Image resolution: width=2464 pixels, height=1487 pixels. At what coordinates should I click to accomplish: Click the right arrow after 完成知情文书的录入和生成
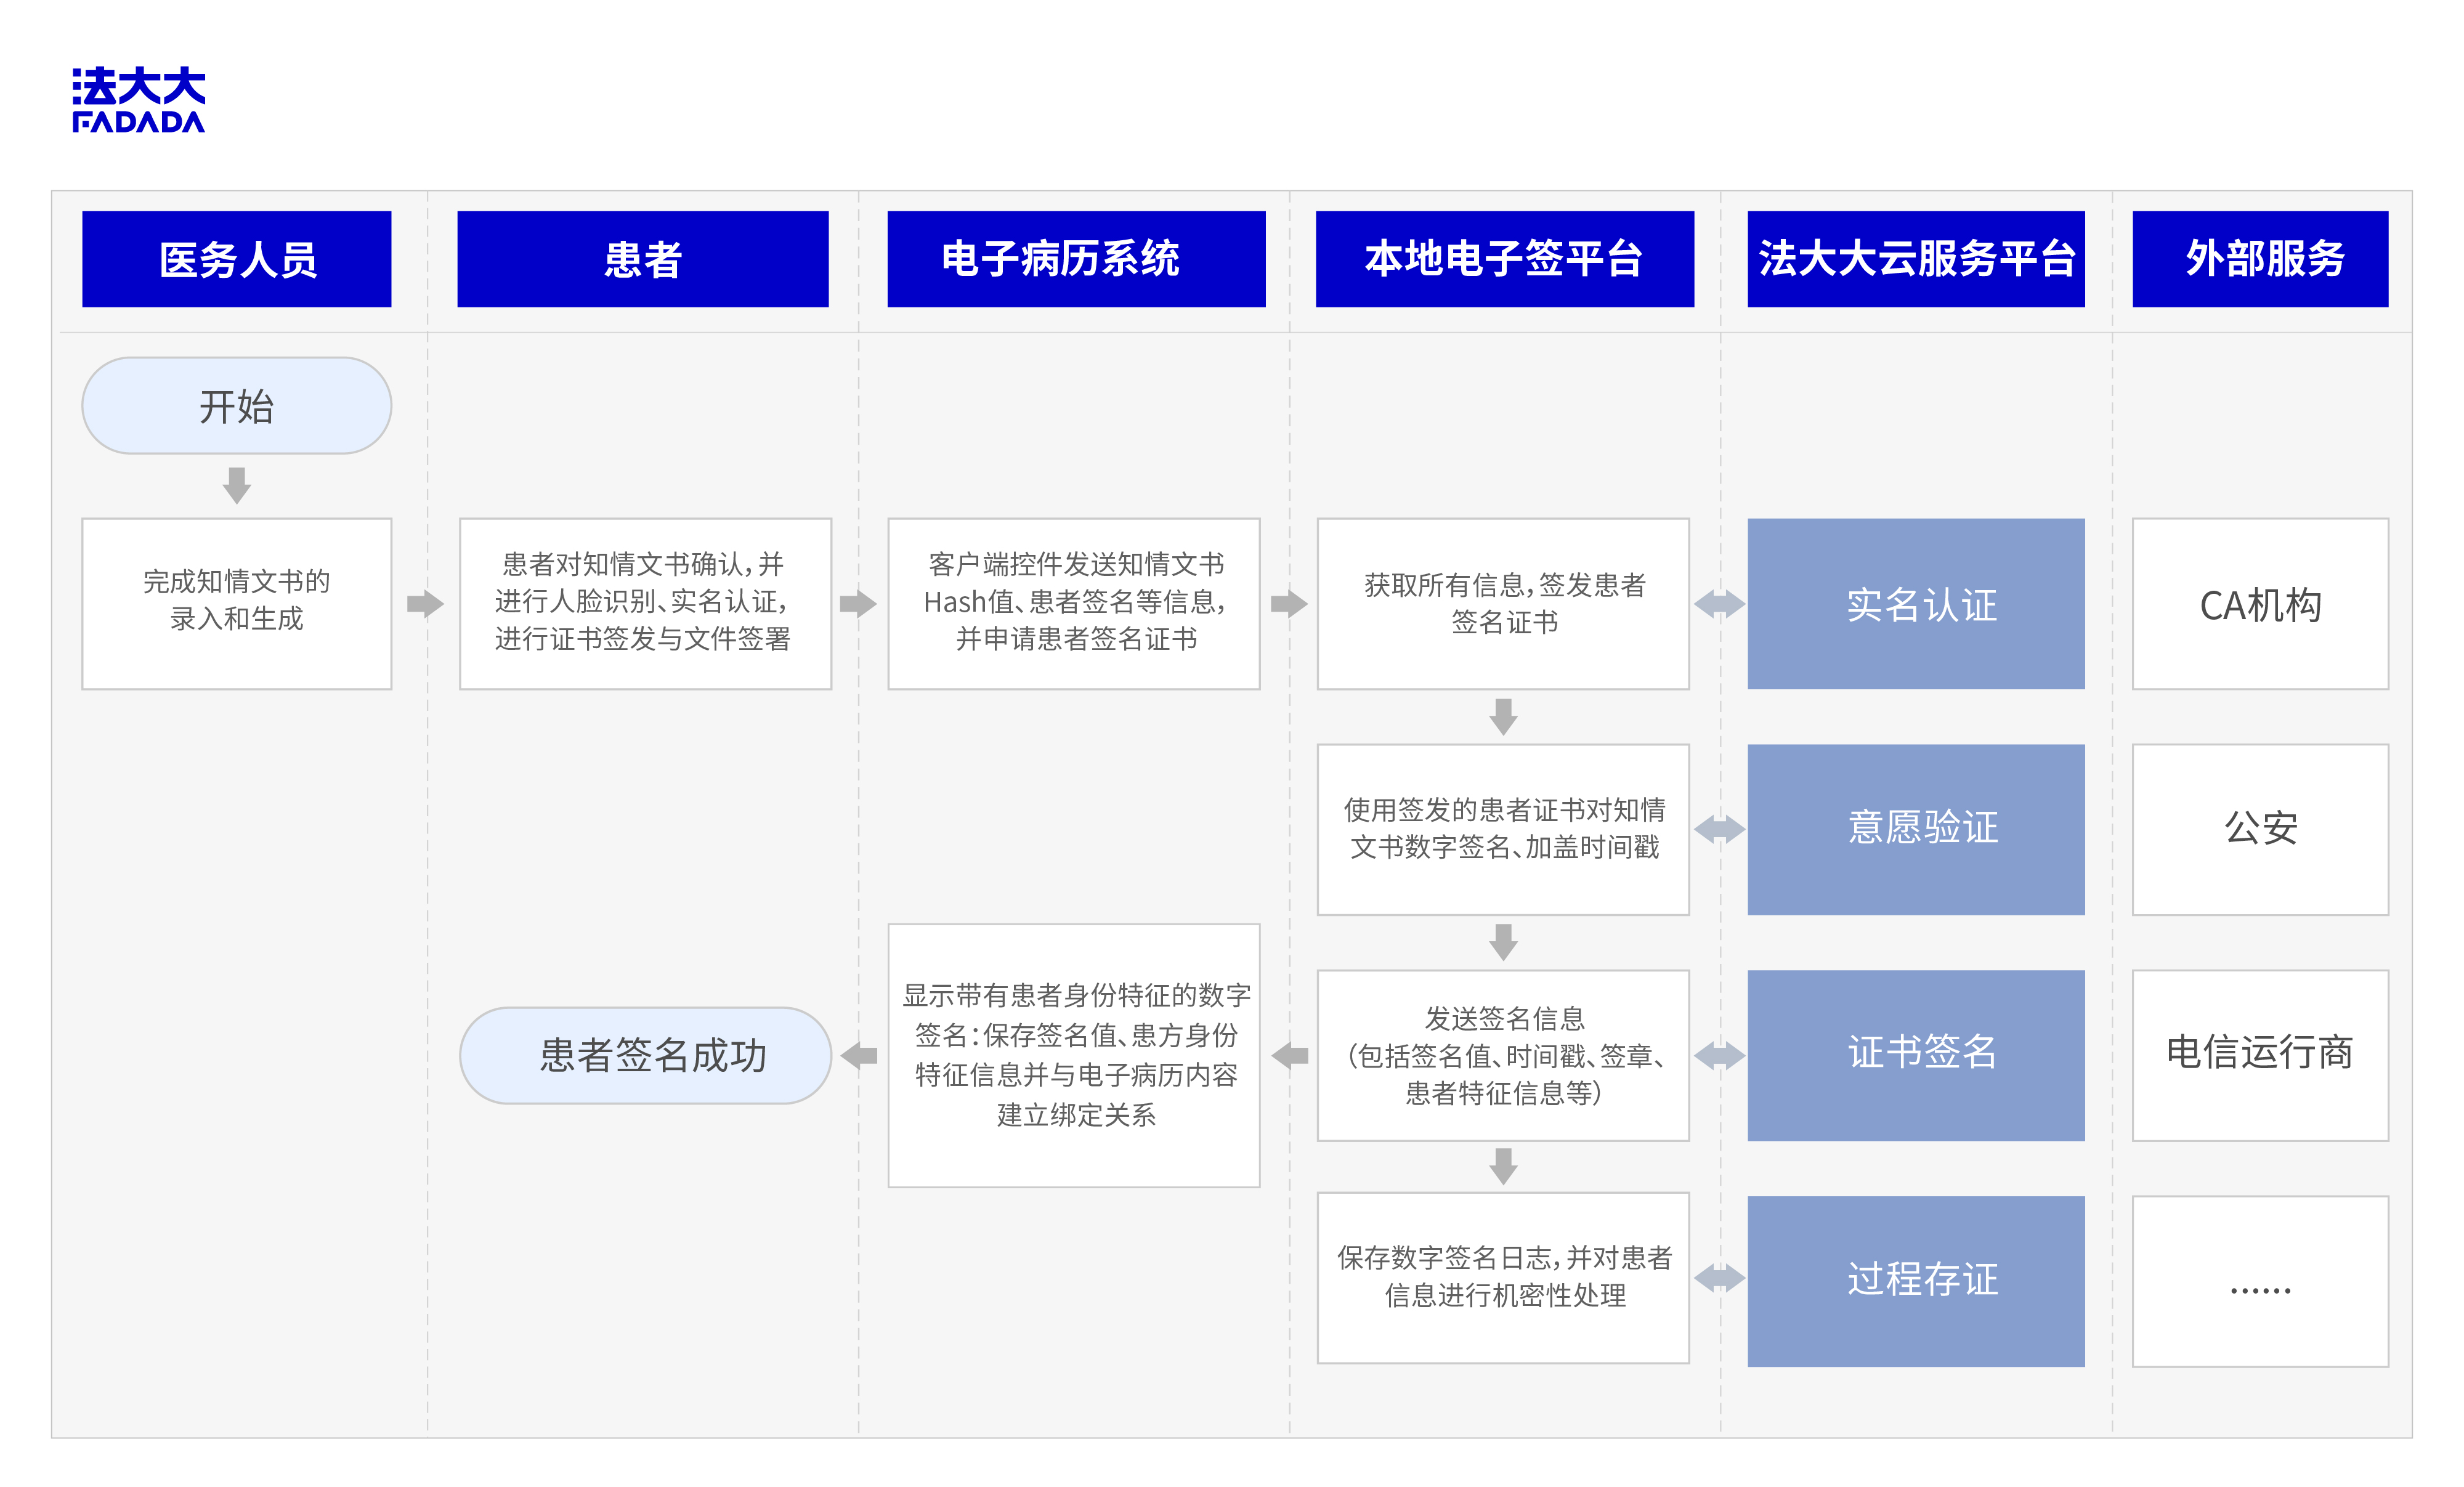point(425,603)
